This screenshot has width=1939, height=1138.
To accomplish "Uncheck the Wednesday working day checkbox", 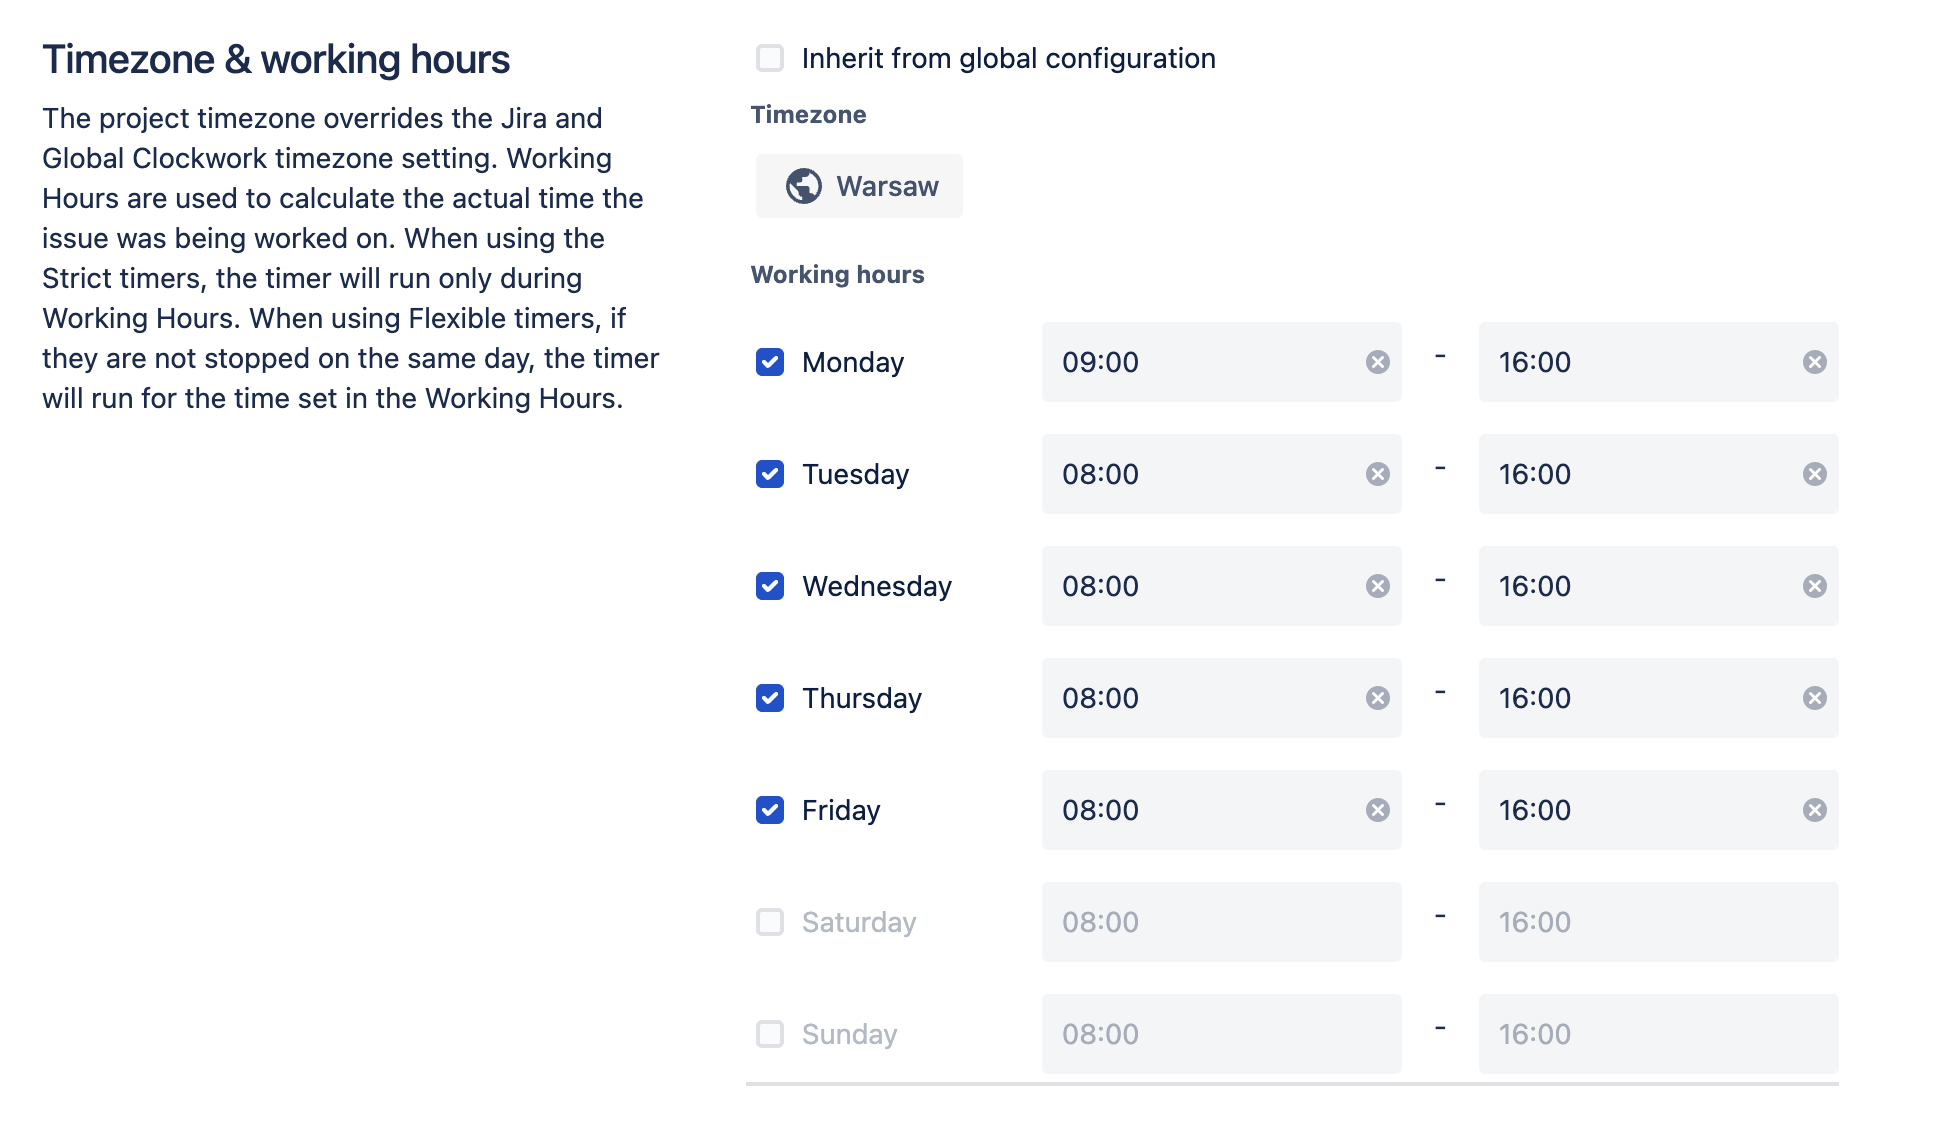I will (x=770, y=586).
